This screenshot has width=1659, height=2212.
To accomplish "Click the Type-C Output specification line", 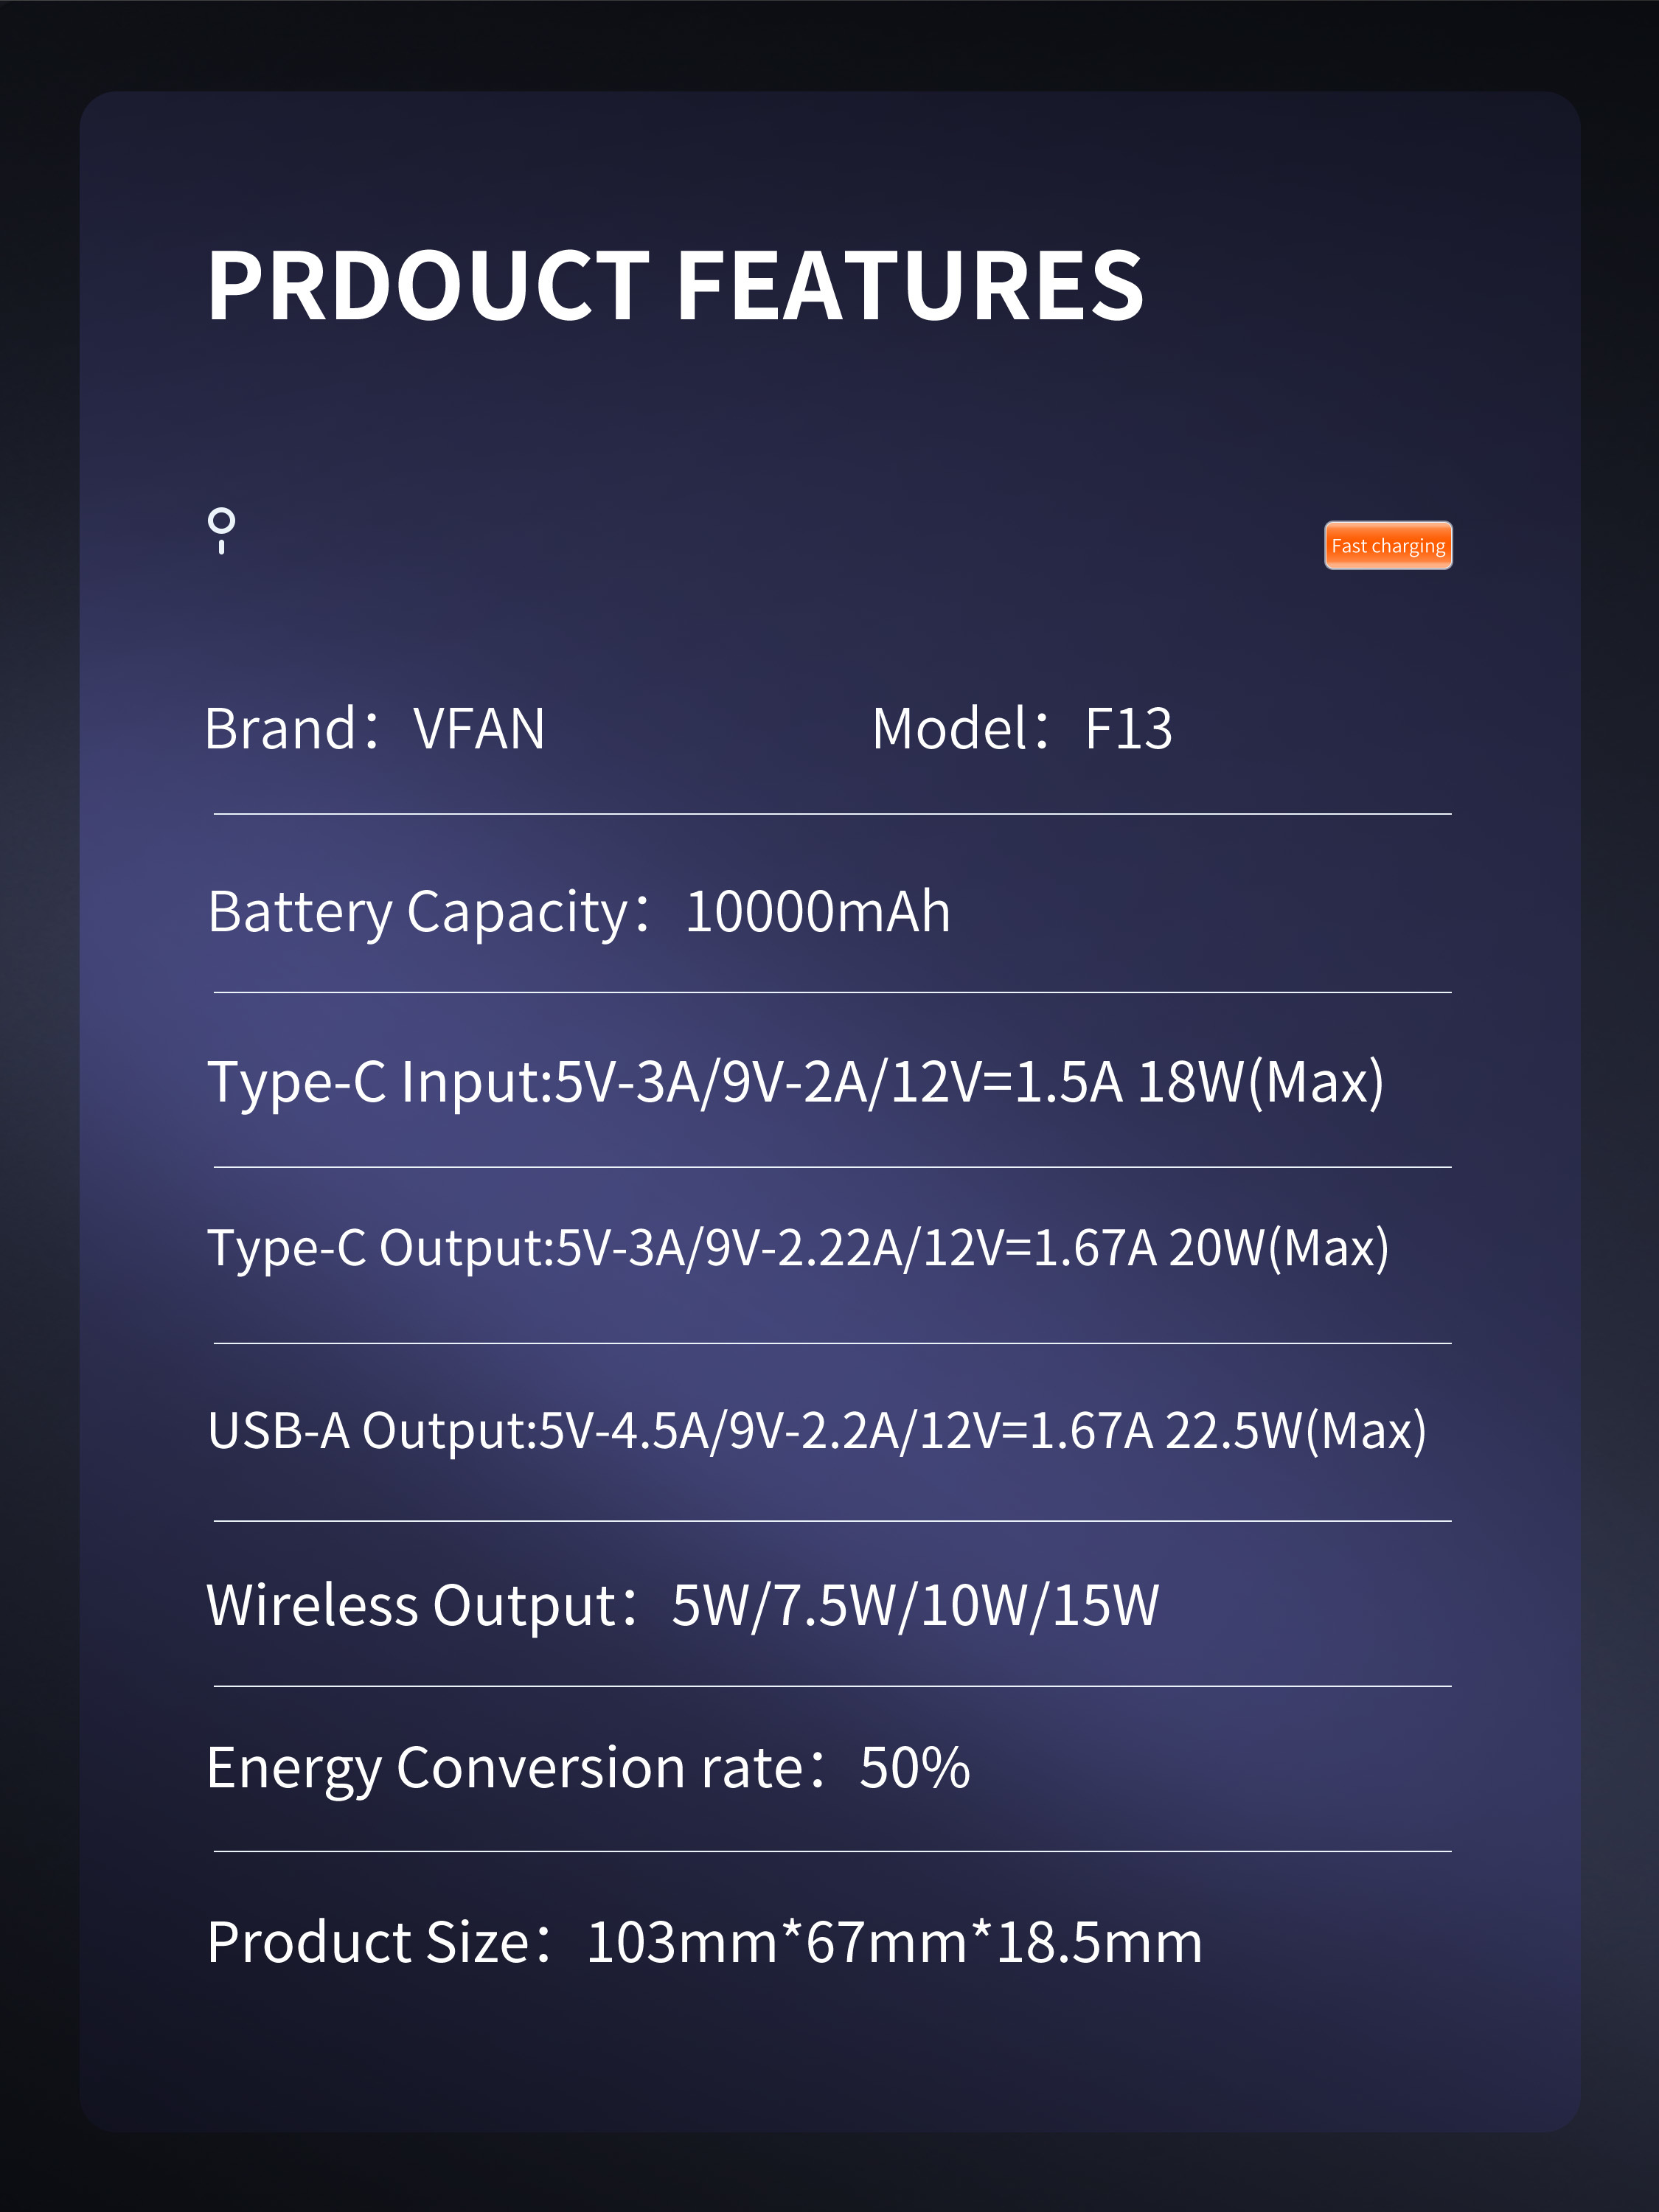I will point(798,1249).
